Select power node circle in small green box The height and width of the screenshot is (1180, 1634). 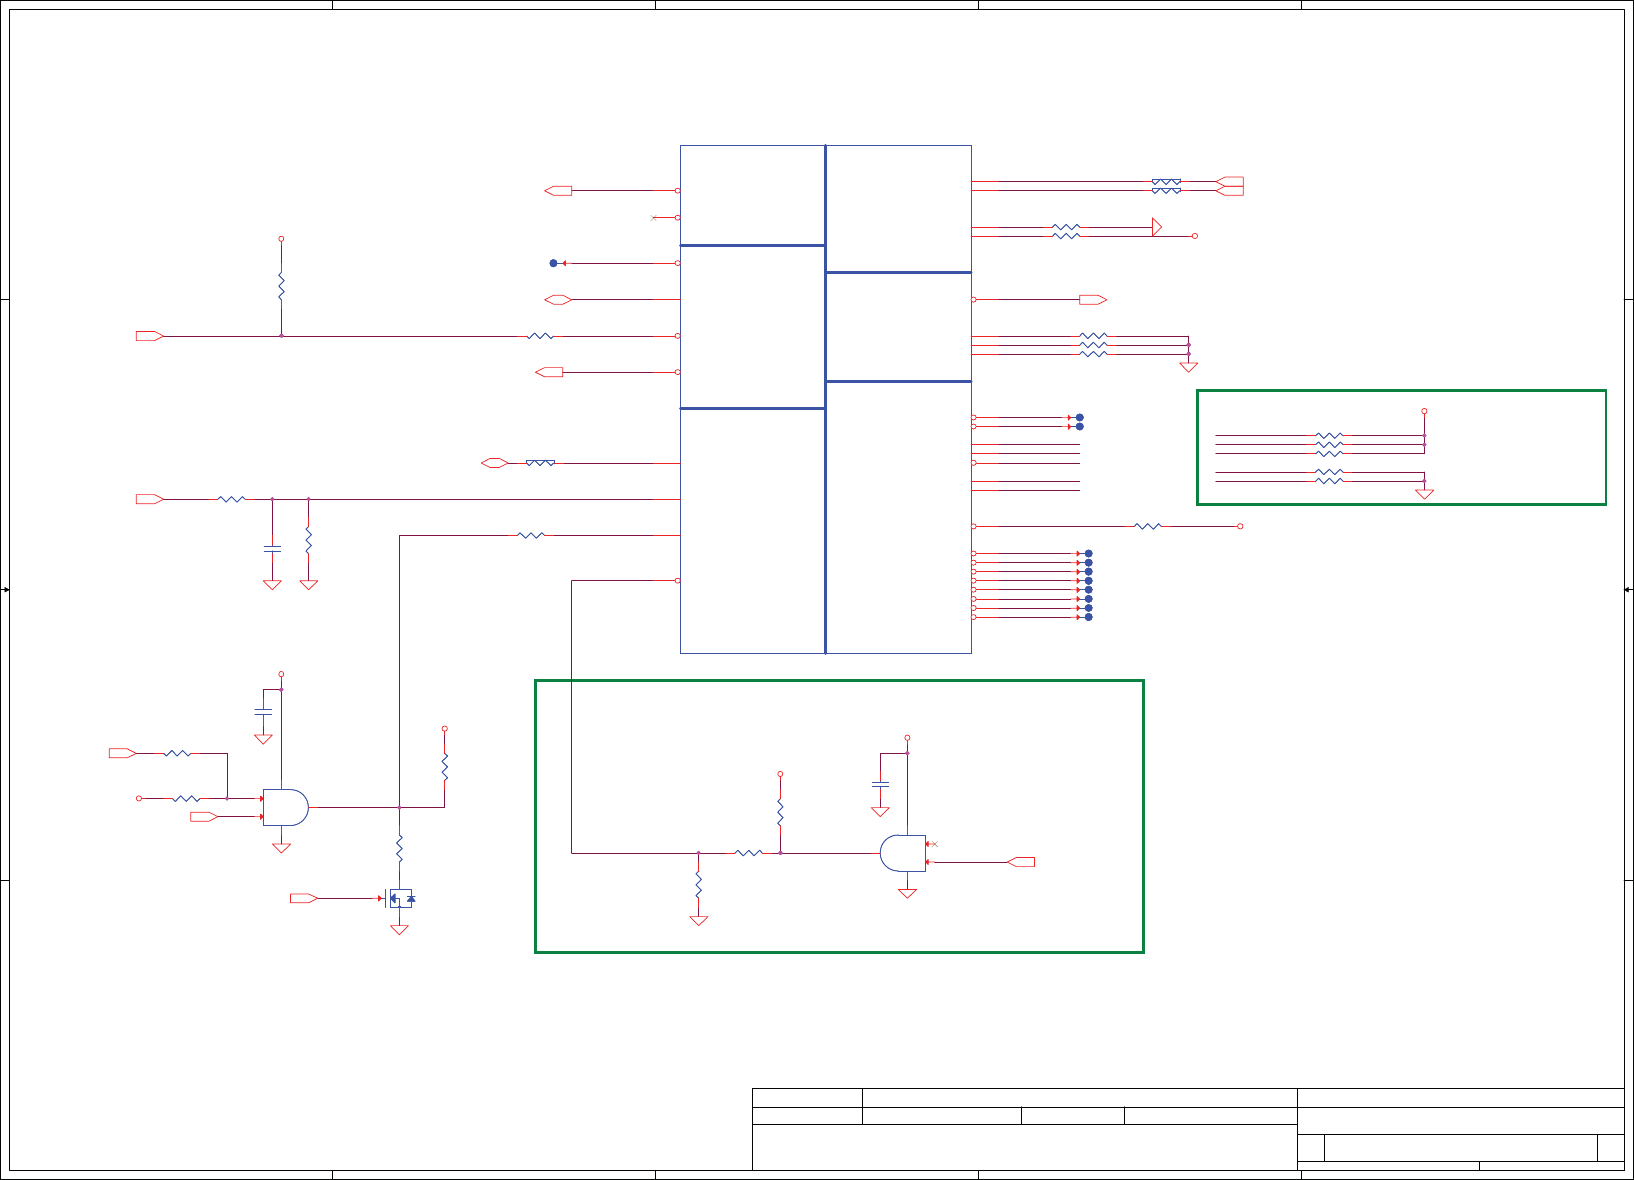click(1424, 411)
